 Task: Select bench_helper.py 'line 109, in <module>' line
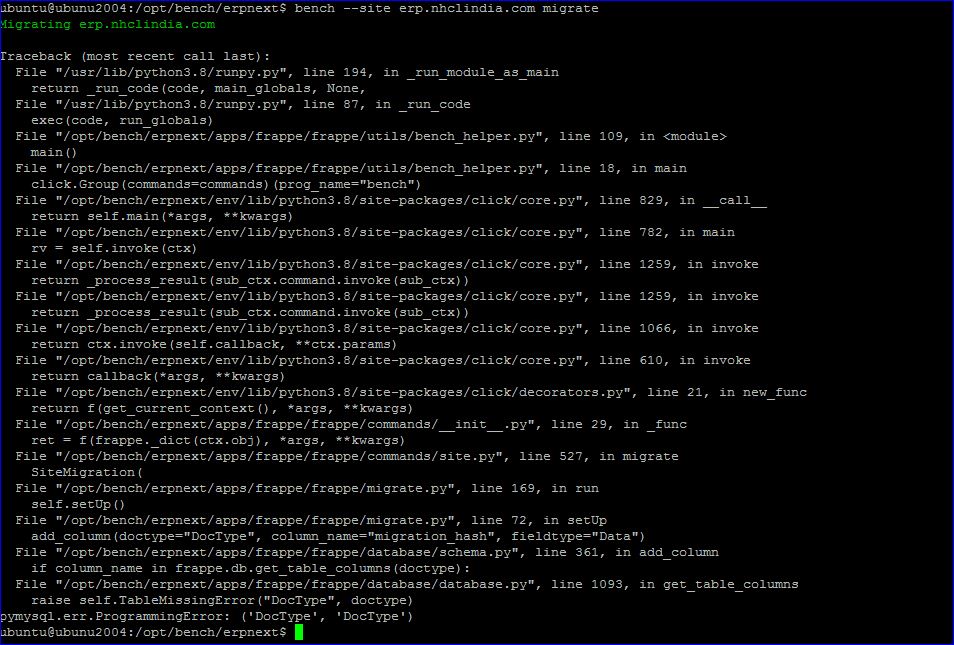click(x=371, y=136)
